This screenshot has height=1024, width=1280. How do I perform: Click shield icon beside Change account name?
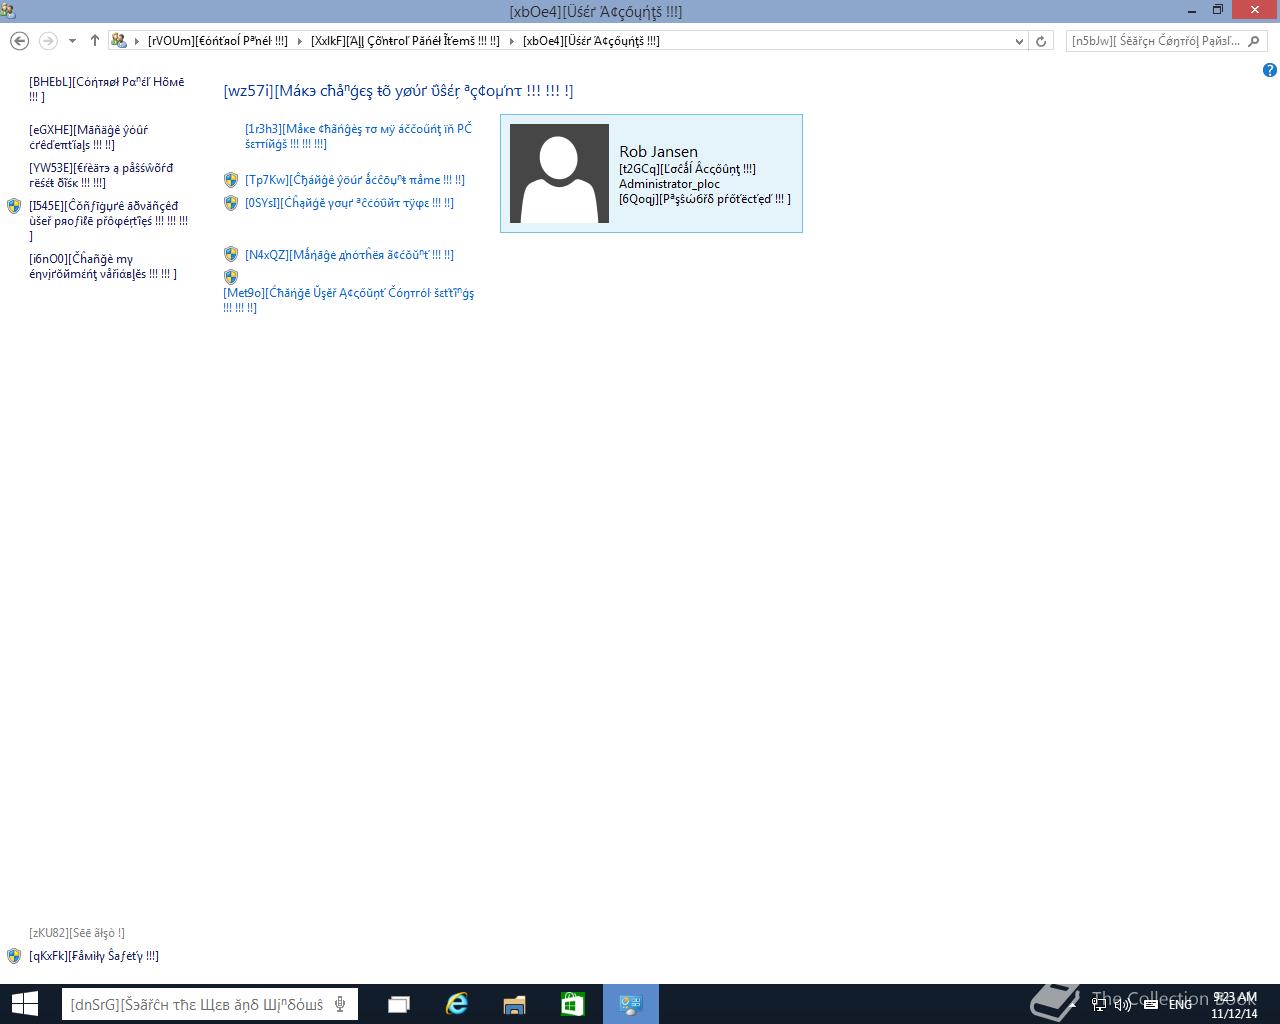pos(231,180)
